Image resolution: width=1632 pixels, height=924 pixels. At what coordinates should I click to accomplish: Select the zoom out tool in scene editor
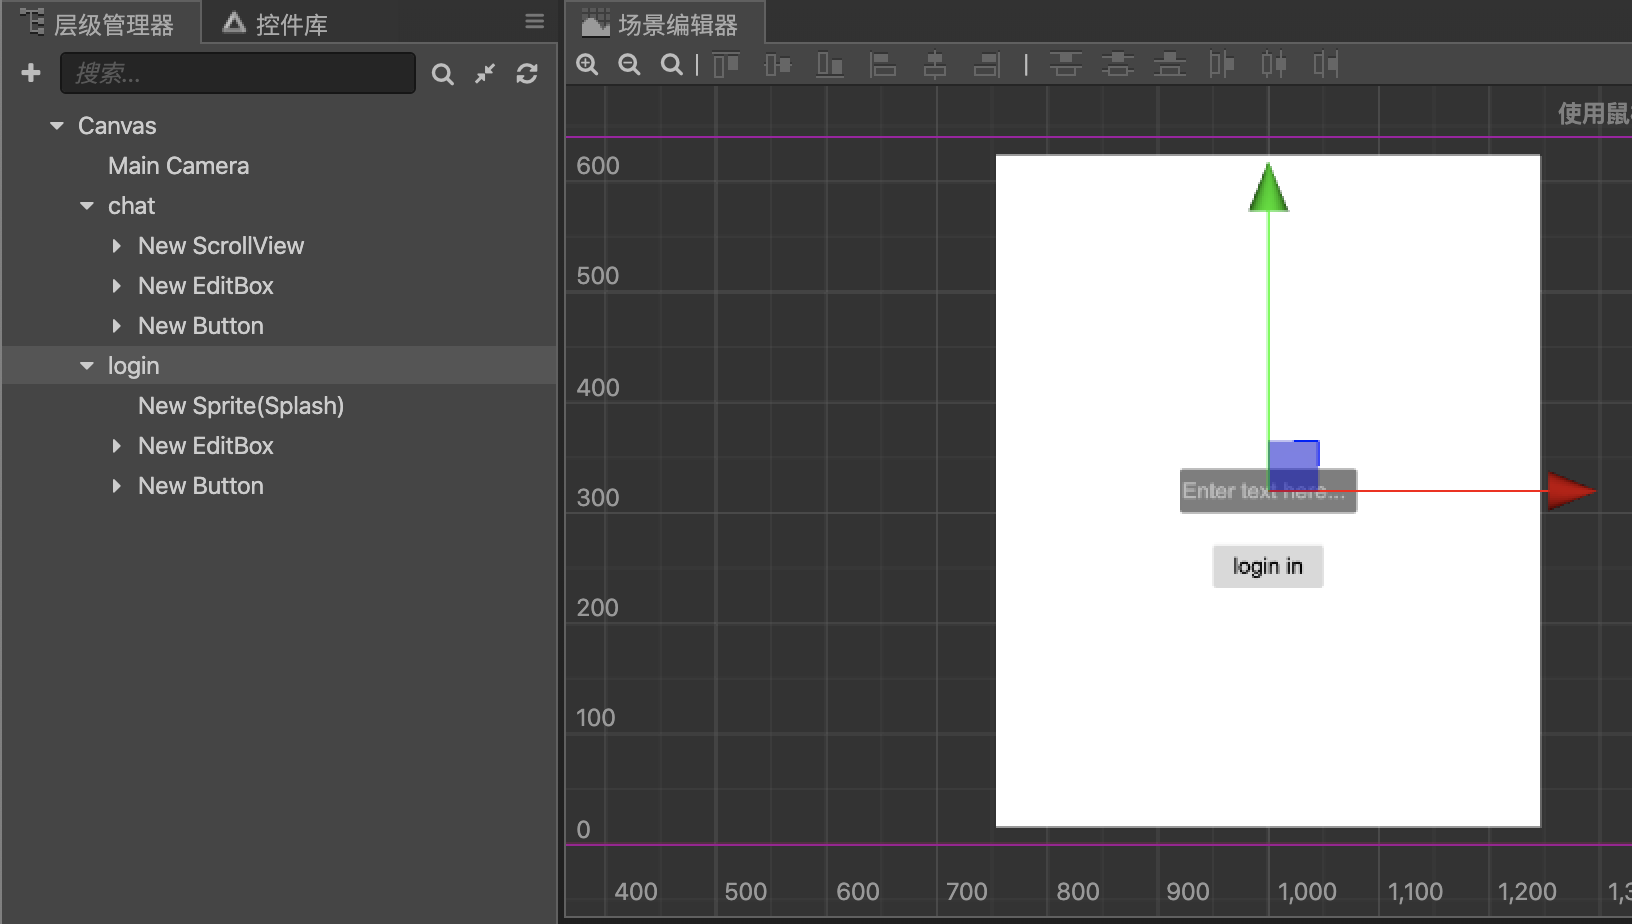click(x=629, y=64)
